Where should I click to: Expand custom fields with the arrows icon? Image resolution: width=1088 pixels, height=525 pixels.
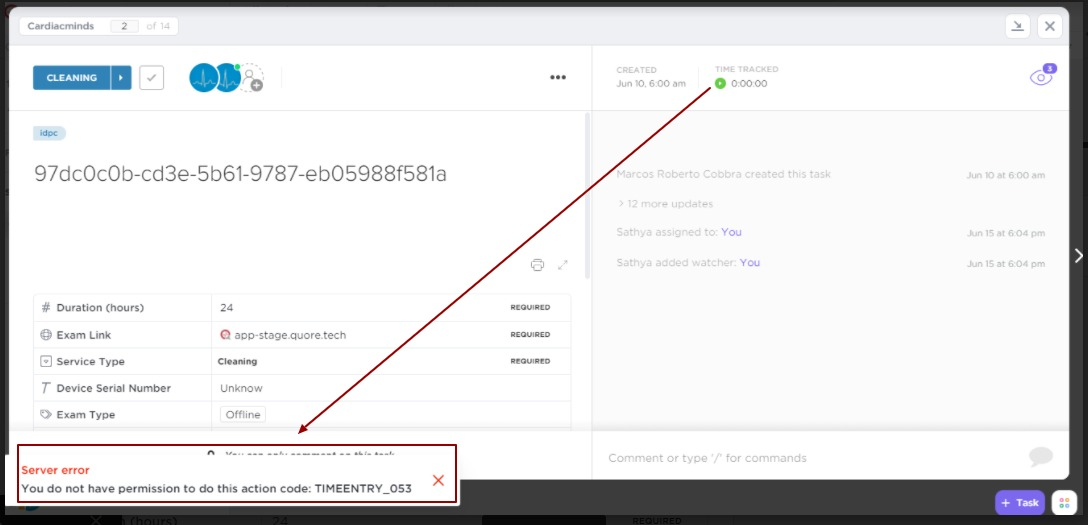point(563,265)
